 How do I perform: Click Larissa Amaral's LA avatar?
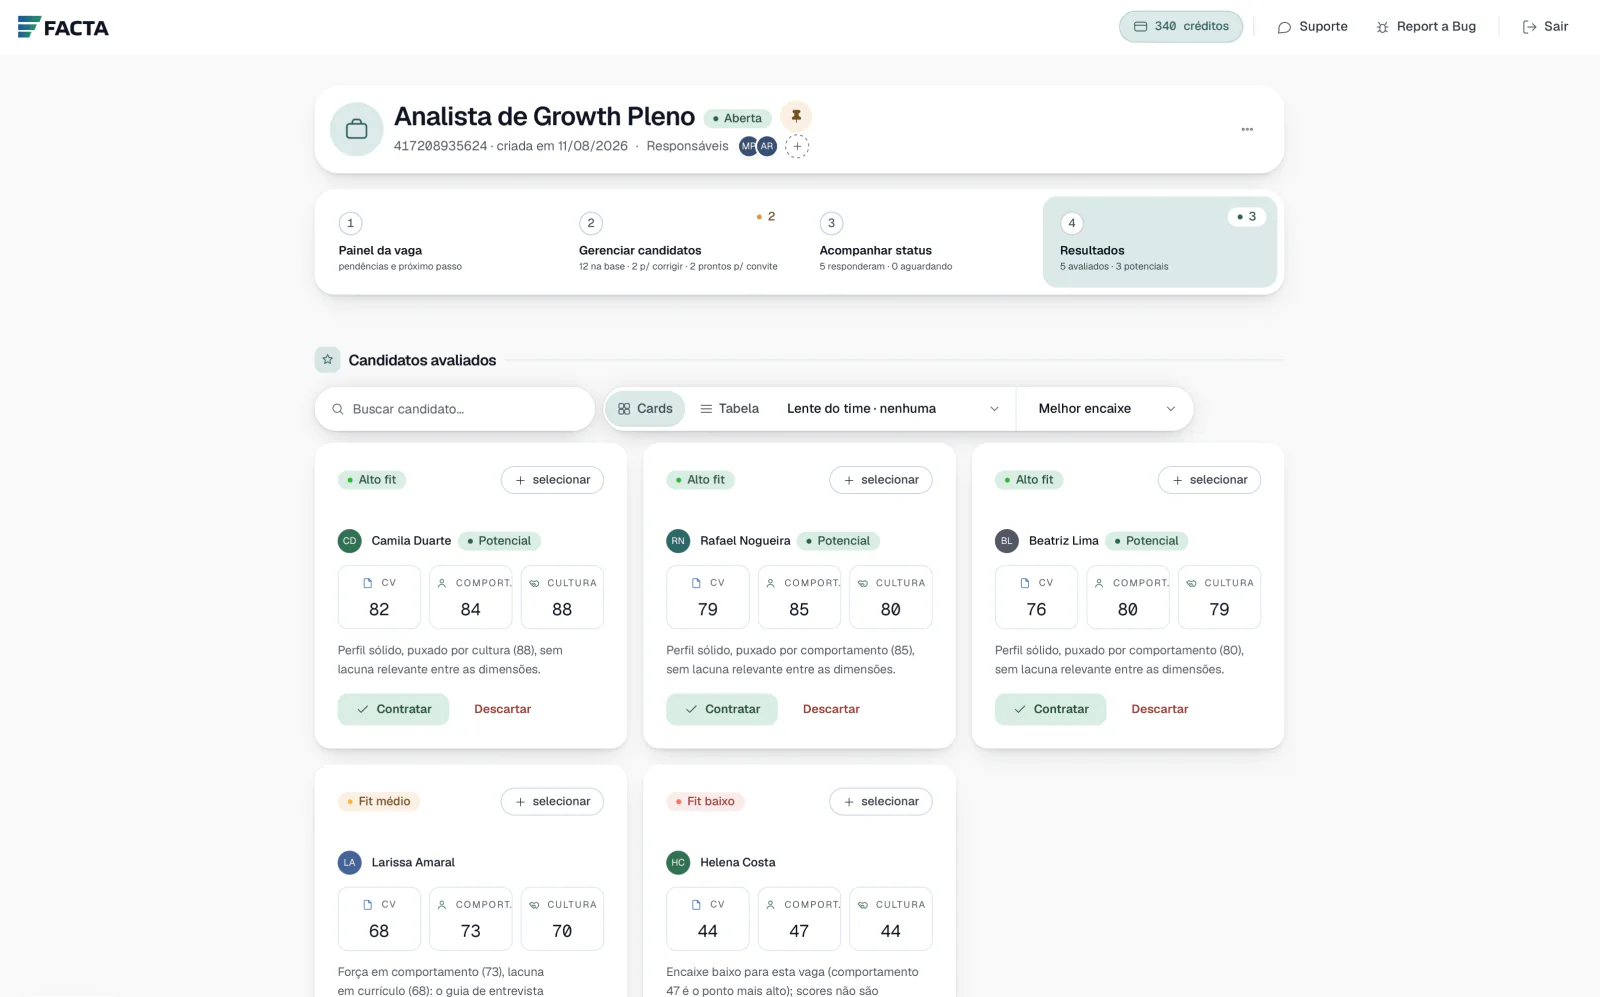[349, 863]
